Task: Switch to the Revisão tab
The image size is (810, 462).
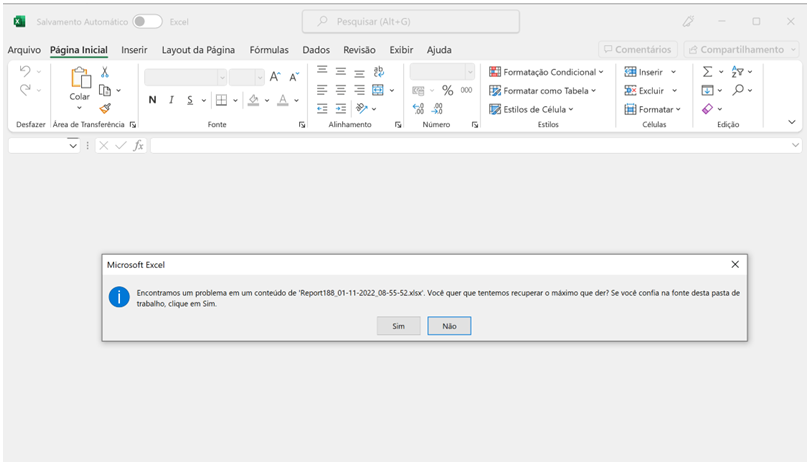Action: [x=360, y=50]
